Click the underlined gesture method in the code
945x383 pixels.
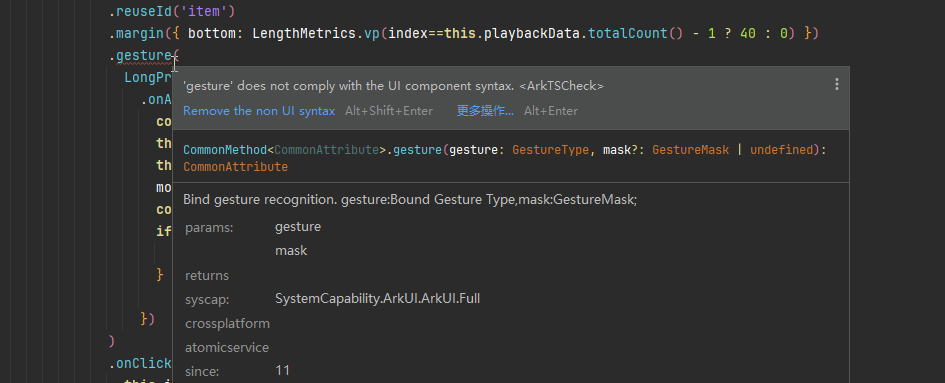click(143, 56)
